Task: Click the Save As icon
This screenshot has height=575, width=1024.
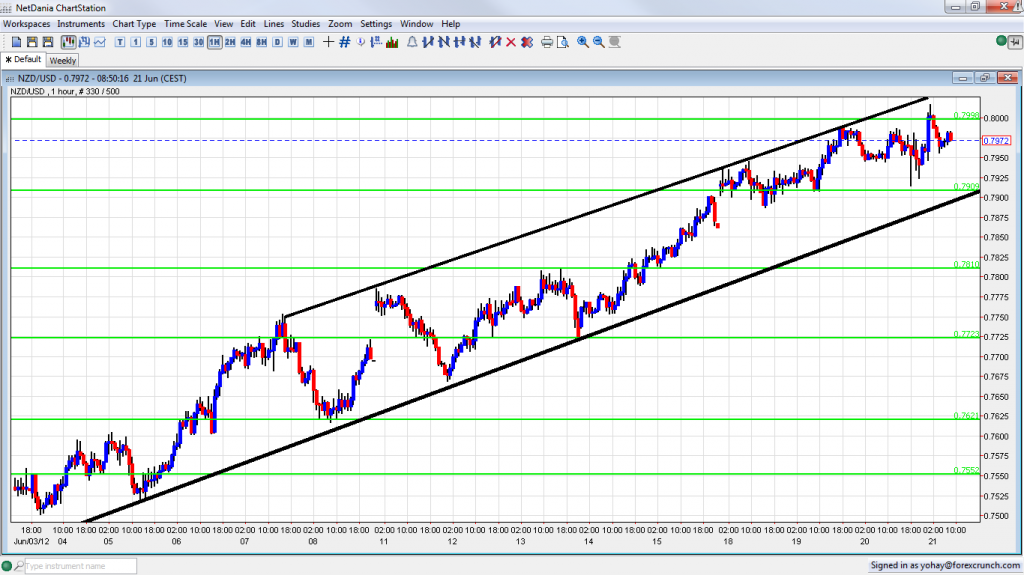Action: point(48,42)
